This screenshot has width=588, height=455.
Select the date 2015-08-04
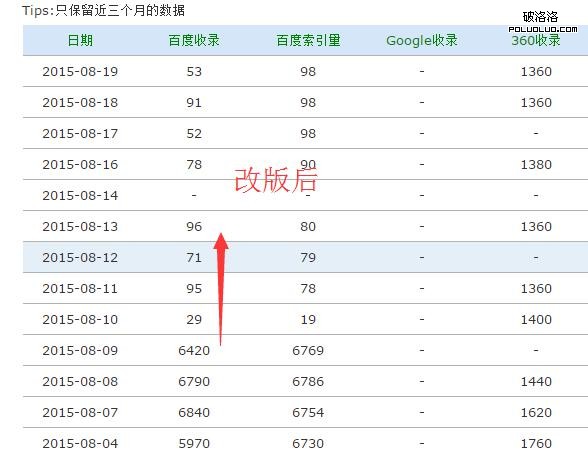pyautogui.click(x=80, y=443)
